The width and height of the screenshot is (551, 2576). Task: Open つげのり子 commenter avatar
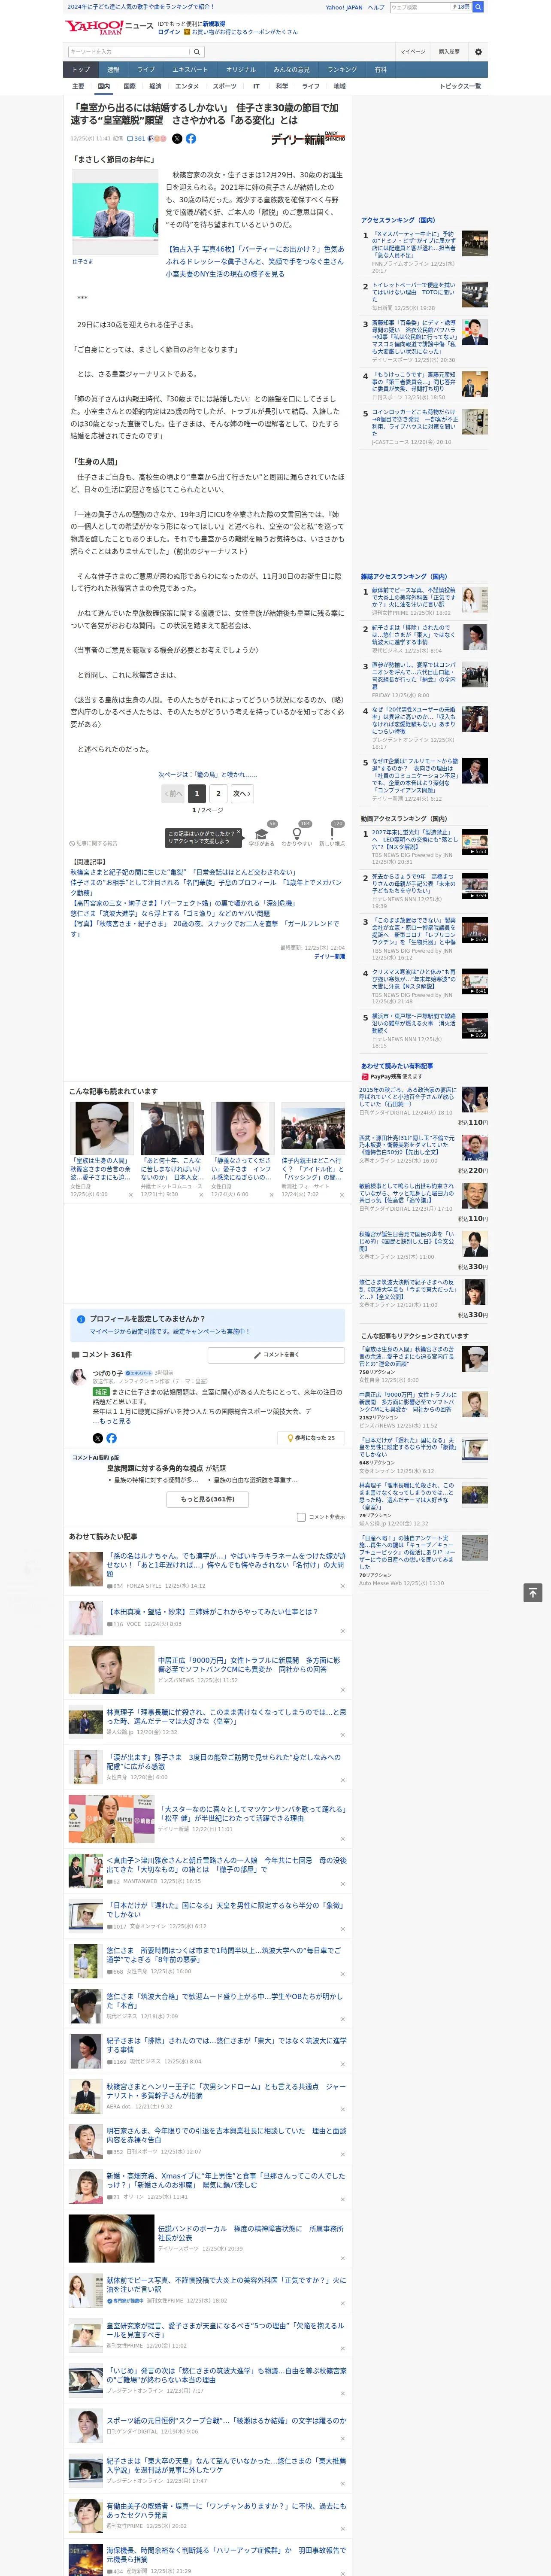(x=78, y=1376)
